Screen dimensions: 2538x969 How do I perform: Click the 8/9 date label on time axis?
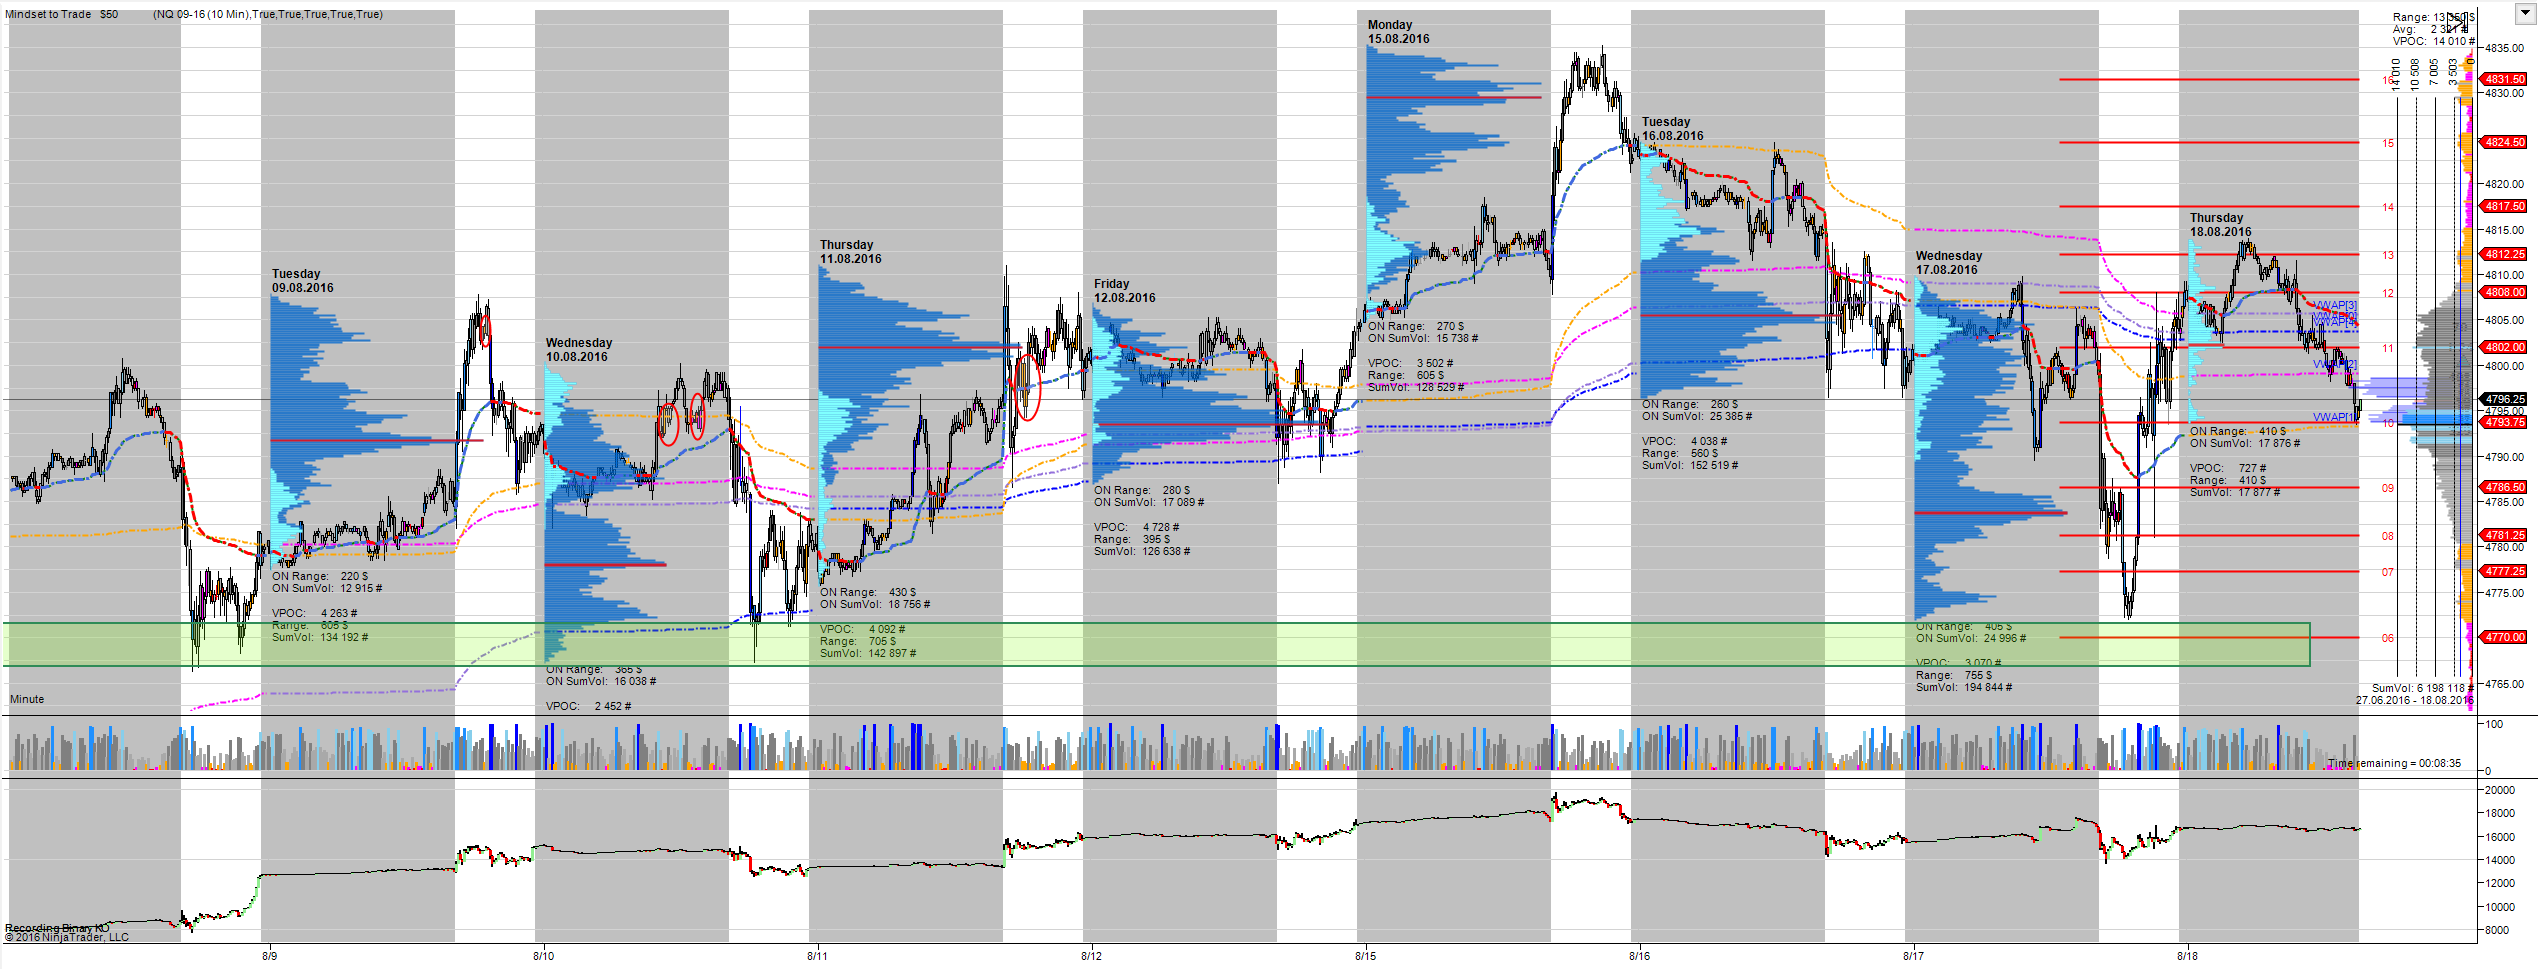[x=270, y=956]
